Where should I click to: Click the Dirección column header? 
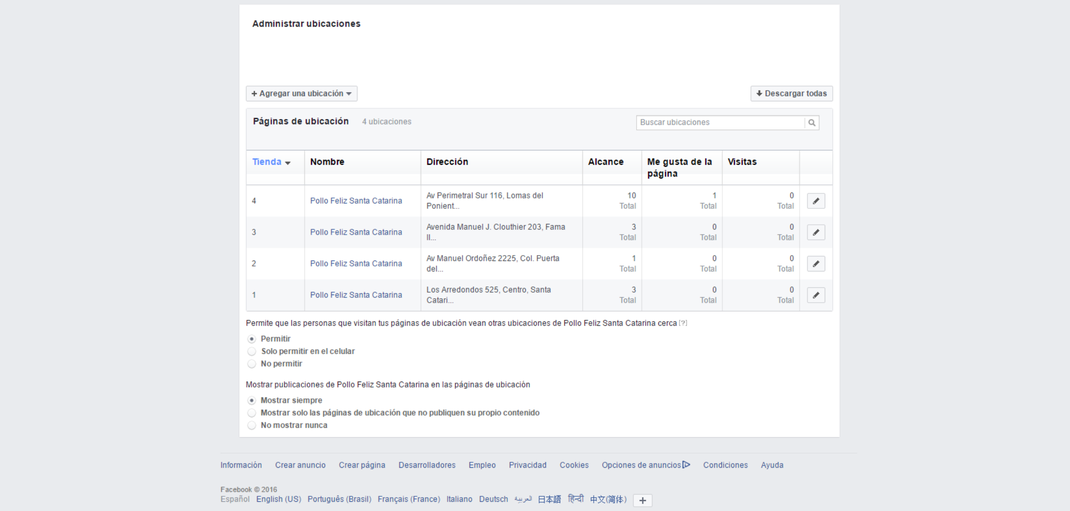pyautogui.click(x=447, y=162)
